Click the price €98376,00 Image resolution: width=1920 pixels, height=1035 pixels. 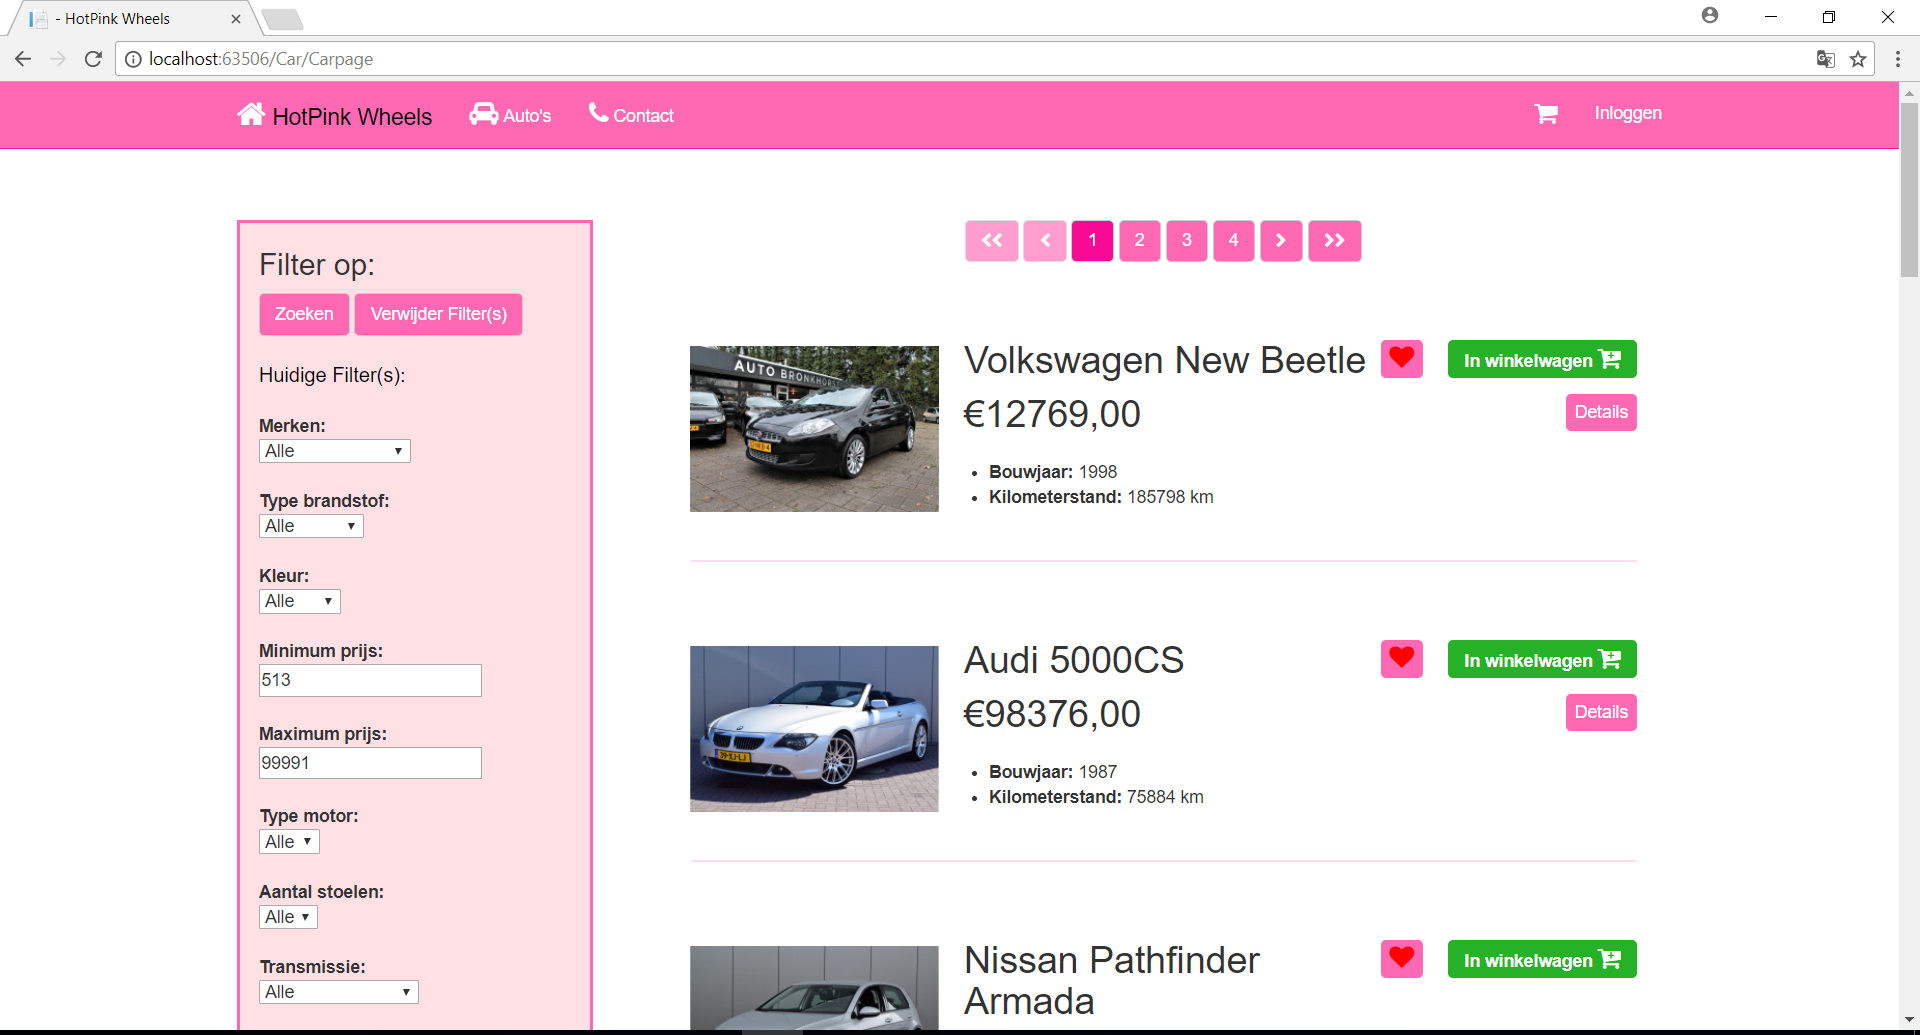click(x=1052, y=714)
